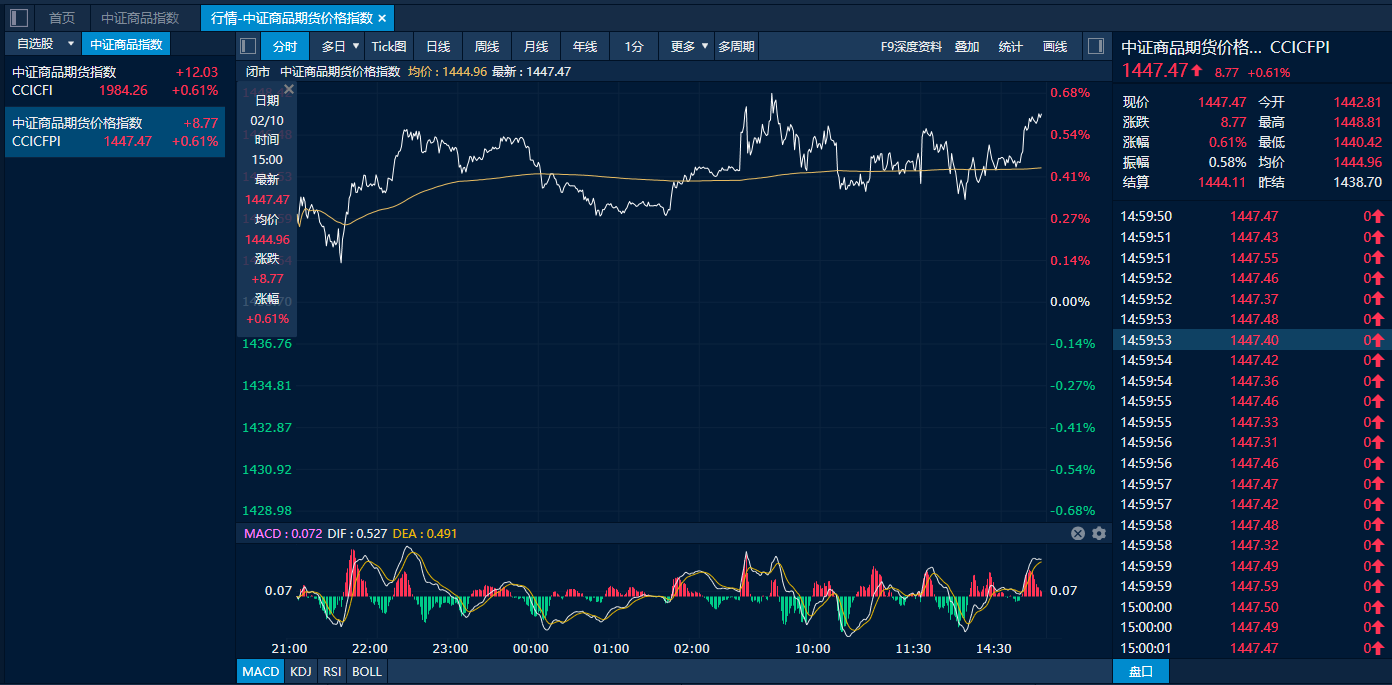Toggle the left sidebar panel icon

click(x=19, y=18)
